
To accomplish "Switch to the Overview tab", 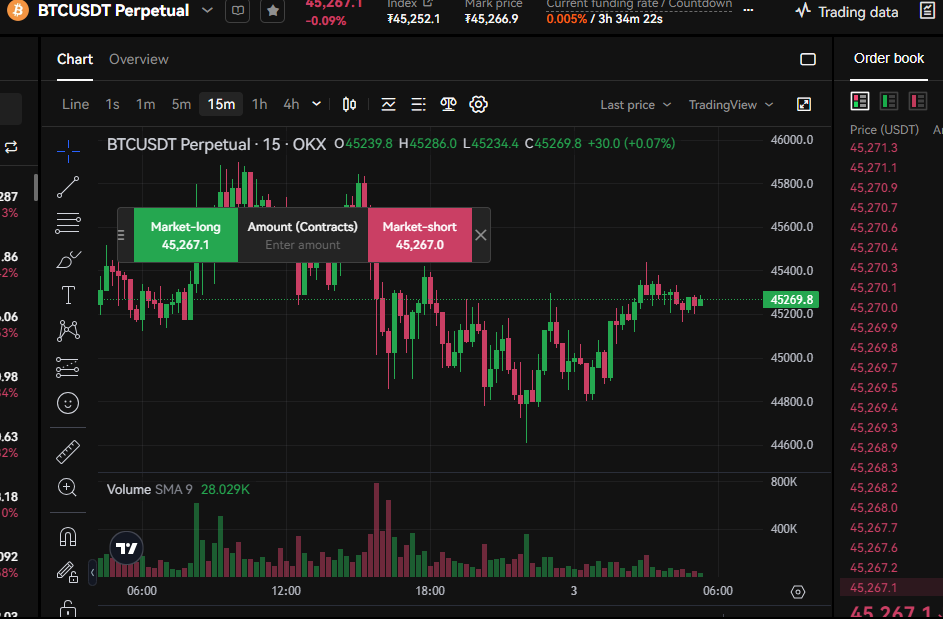I will (x=139, y=59).
